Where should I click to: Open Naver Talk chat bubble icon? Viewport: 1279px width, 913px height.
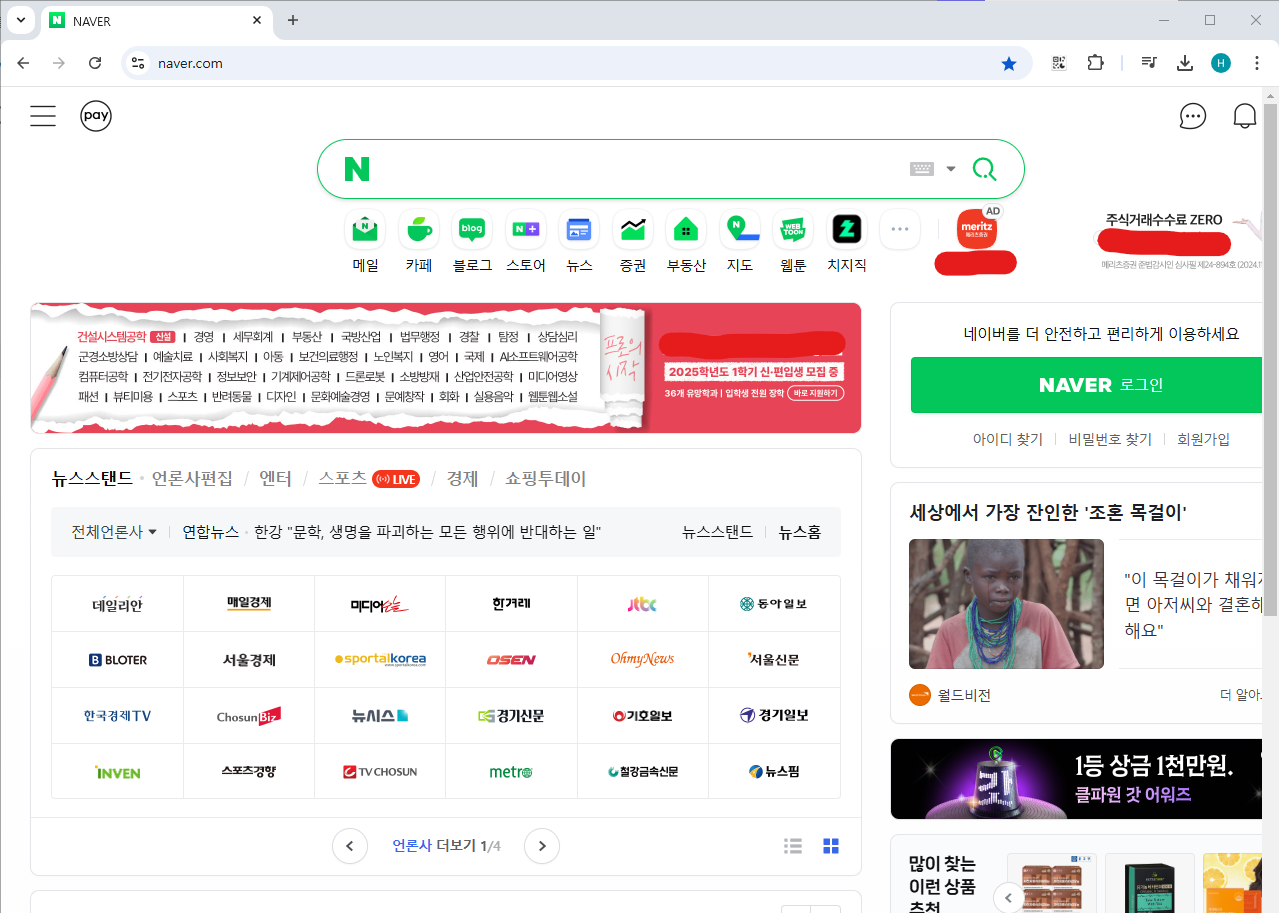click(1193, 116)
